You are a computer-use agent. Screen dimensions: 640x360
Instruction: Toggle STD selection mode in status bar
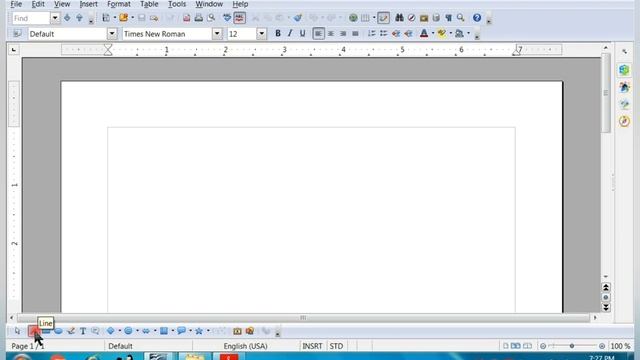click(x=336, y=346)
